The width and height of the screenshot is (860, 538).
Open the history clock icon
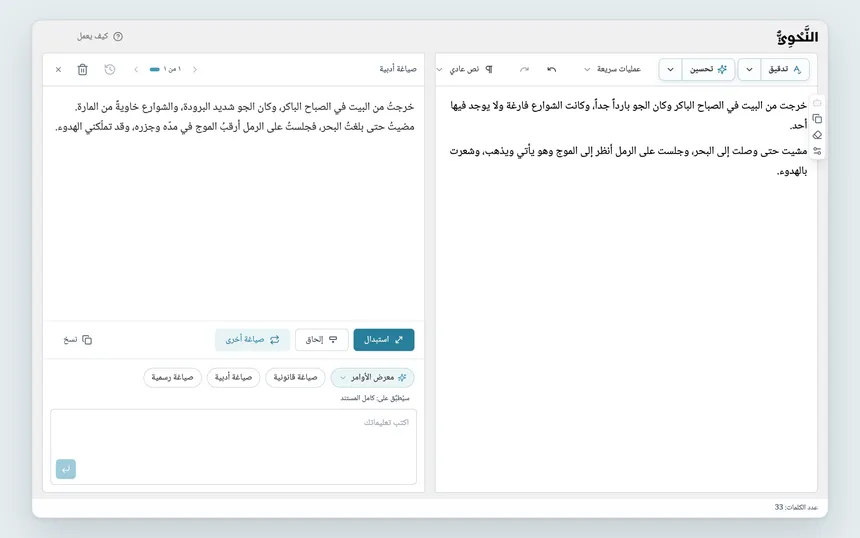[110, 70]
